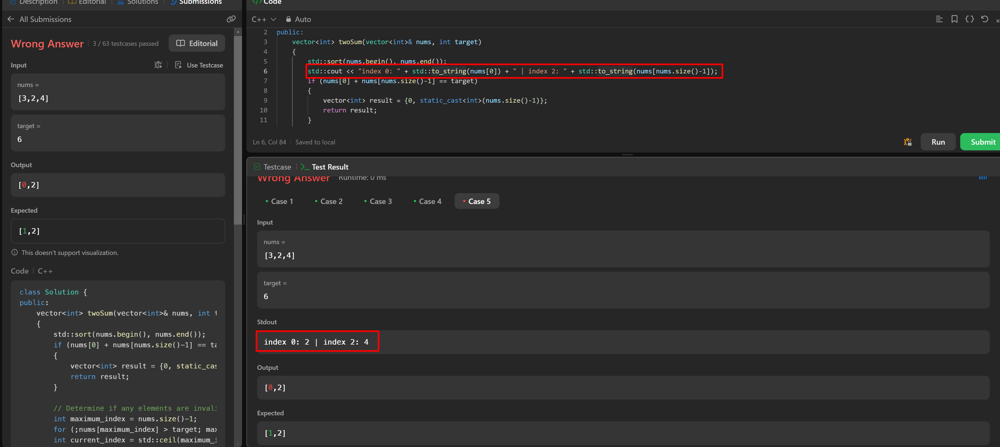Click the bookmark icon in the code toolbar
The width and height of the screenshot is (1000, 447).
coord(954,19)
